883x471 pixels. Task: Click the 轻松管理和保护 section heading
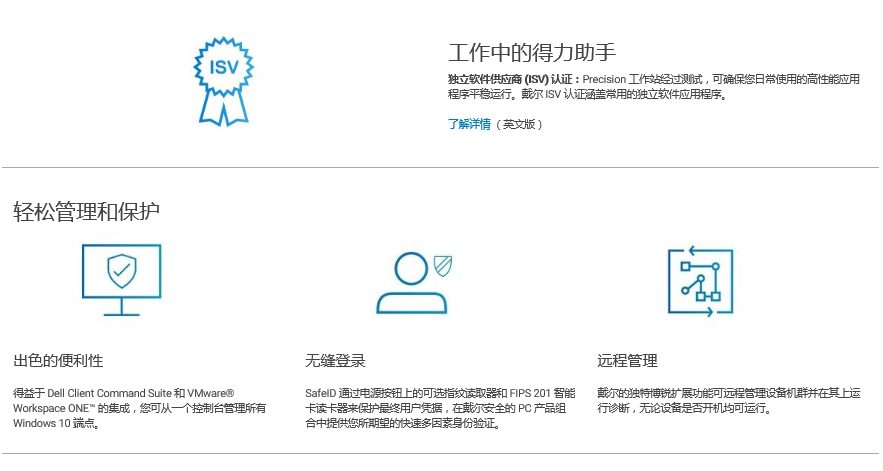(x=87, y=212)
